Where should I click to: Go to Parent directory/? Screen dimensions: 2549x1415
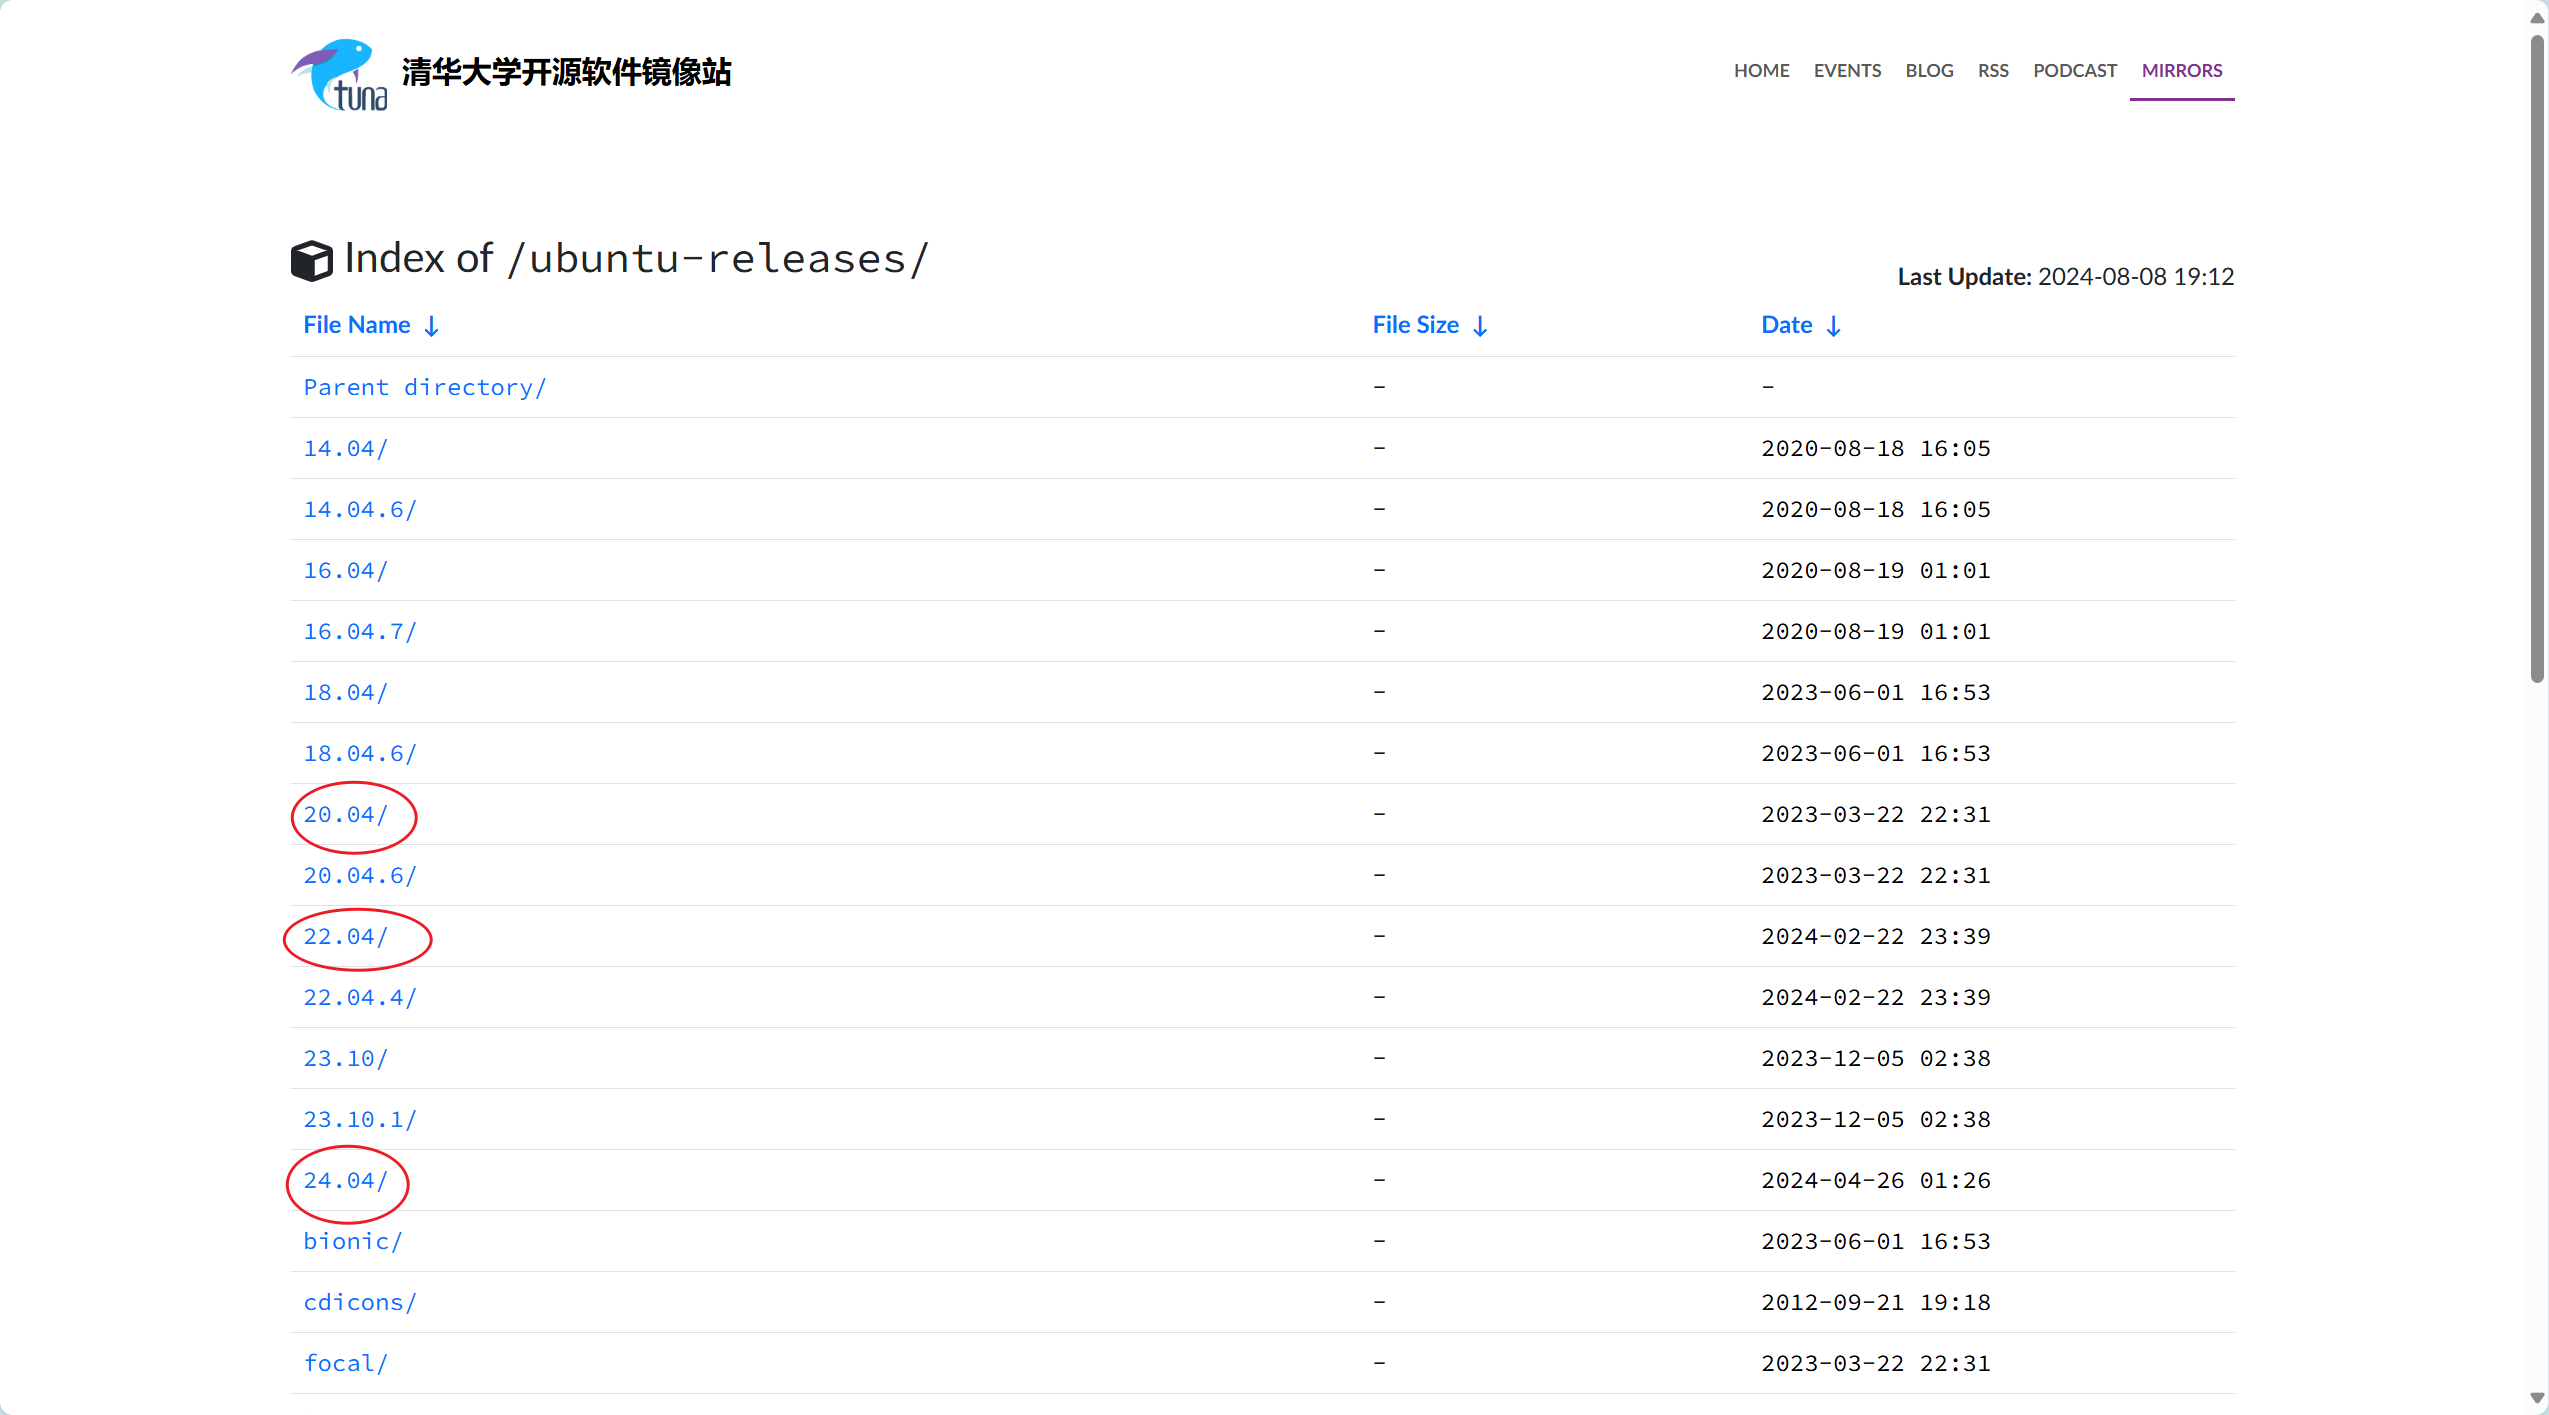425,388
